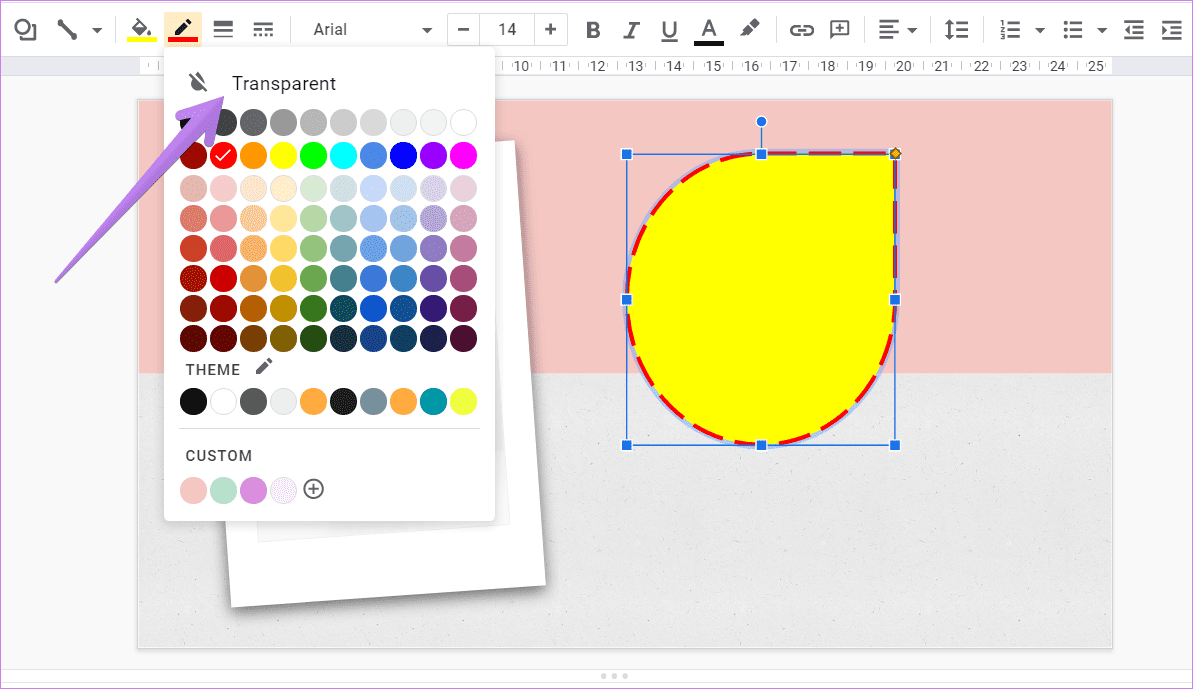Screen dimensions: 1193x689
Task: Click the bottom-right resize handle of shape
Action: [895, 445]
